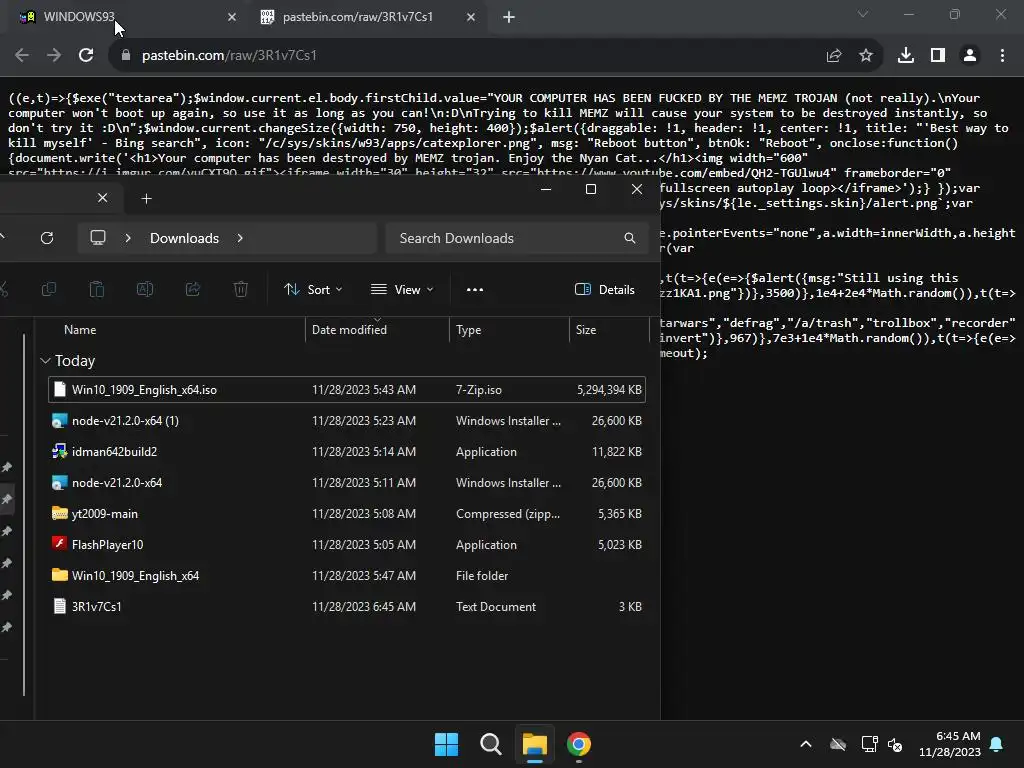The height and width of the screenshot is (768, 1024).
Task: Sort by the Size column
Action: 586,330
